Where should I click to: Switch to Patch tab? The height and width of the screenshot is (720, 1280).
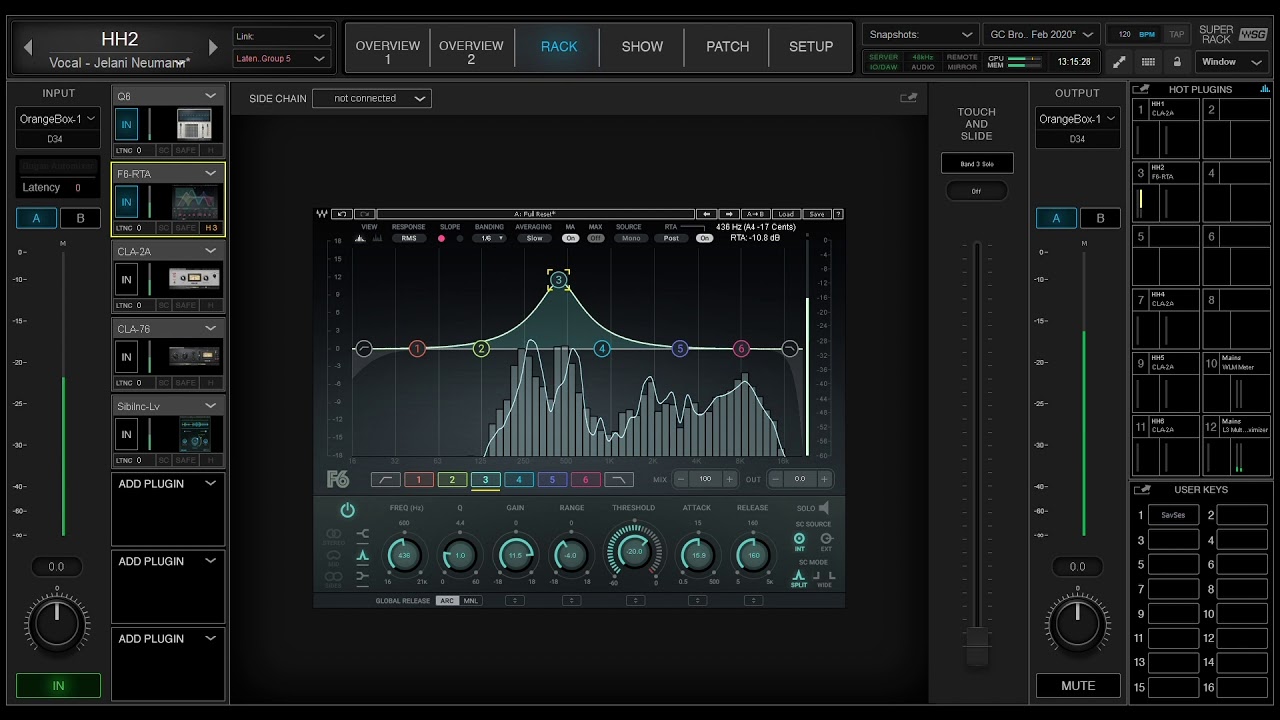pos(727,47)
